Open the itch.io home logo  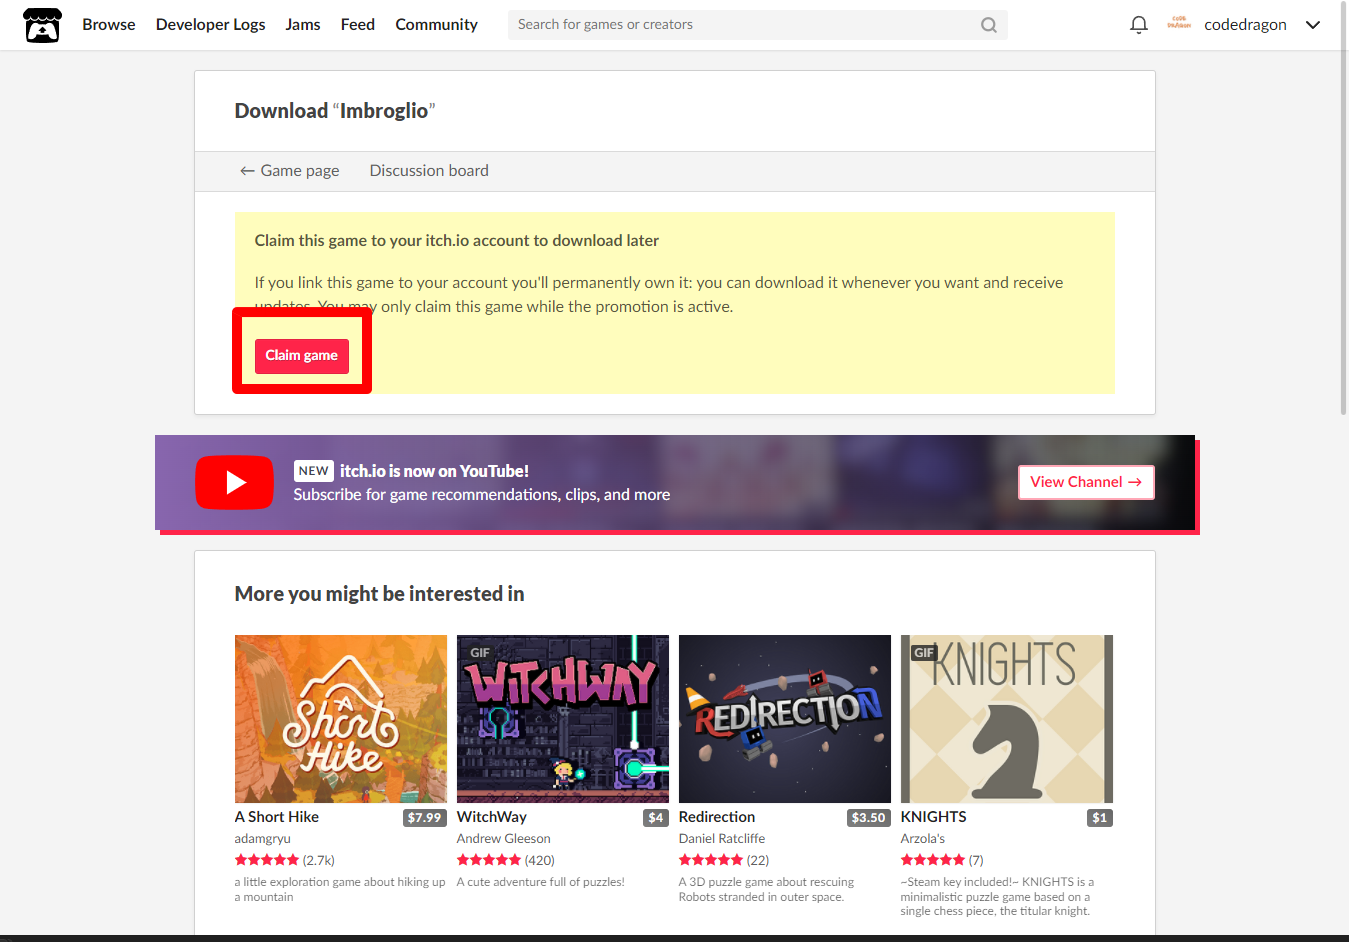point(42,25)
